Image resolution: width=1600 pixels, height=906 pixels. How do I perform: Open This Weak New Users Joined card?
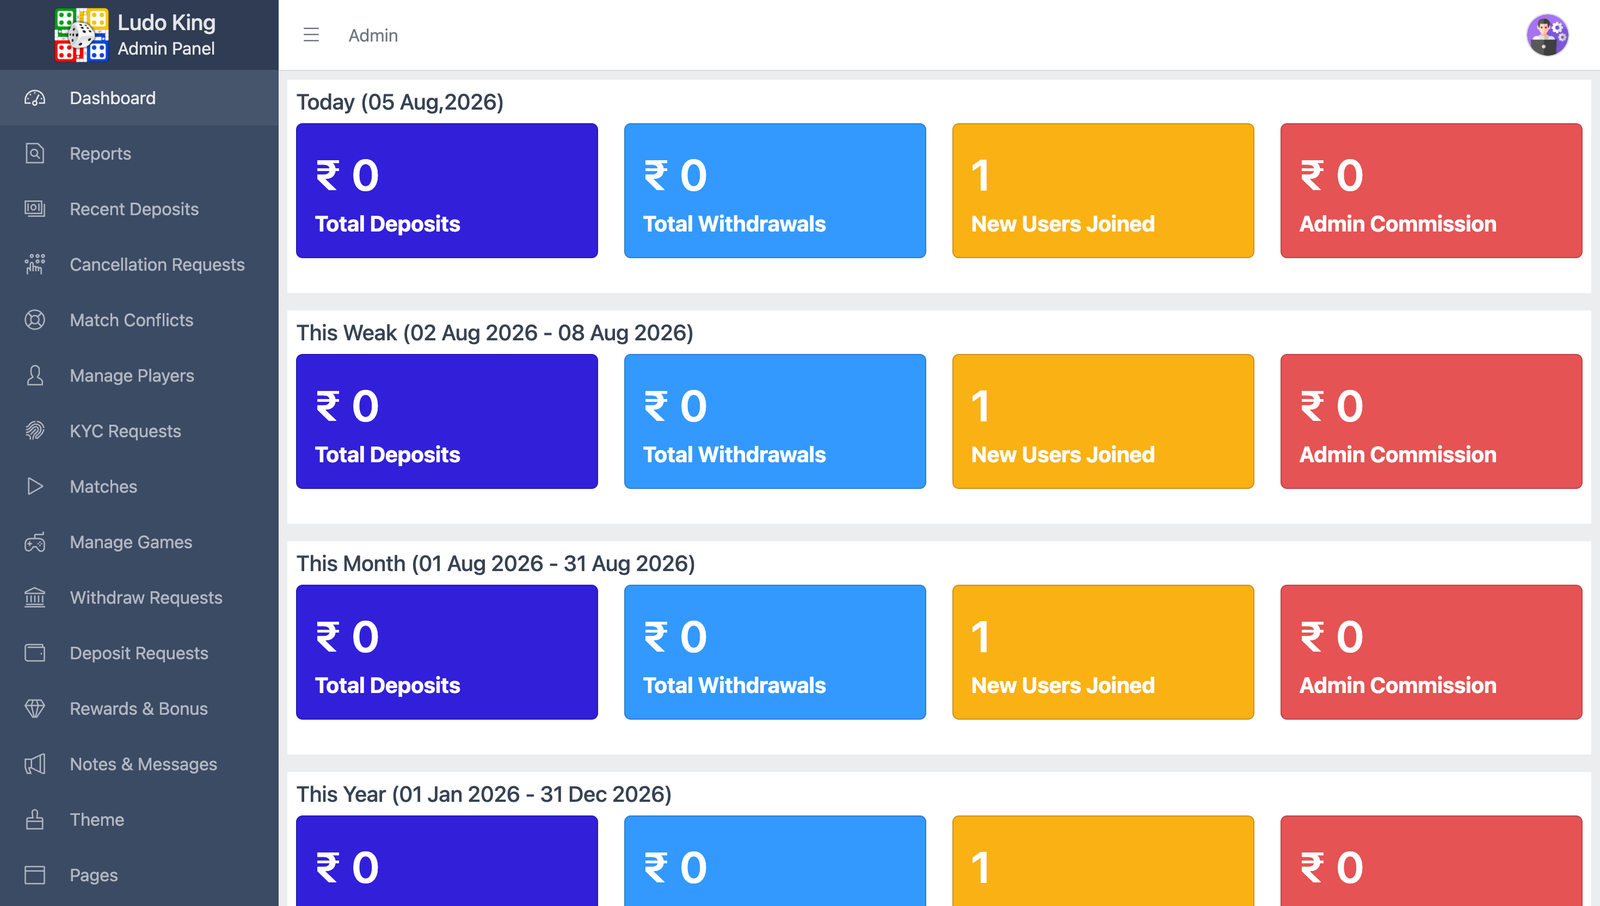coord(1103,421)
